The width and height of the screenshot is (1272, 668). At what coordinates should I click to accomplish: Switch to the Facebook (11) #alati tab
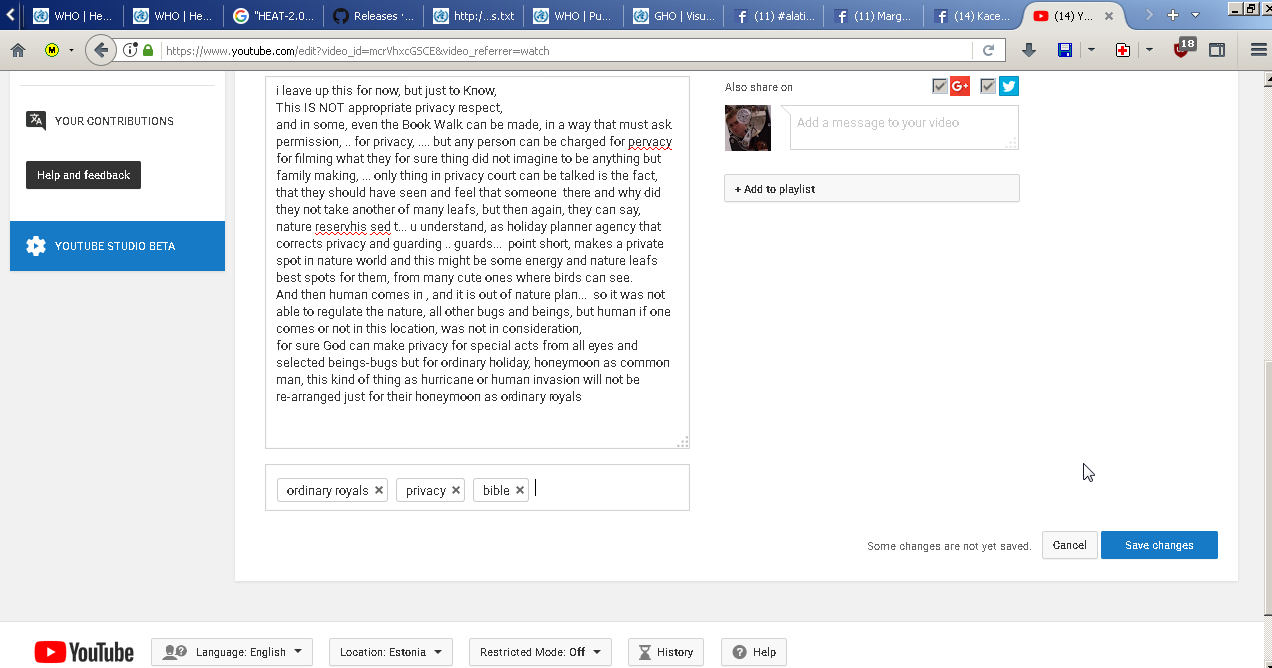coord(773,15)
